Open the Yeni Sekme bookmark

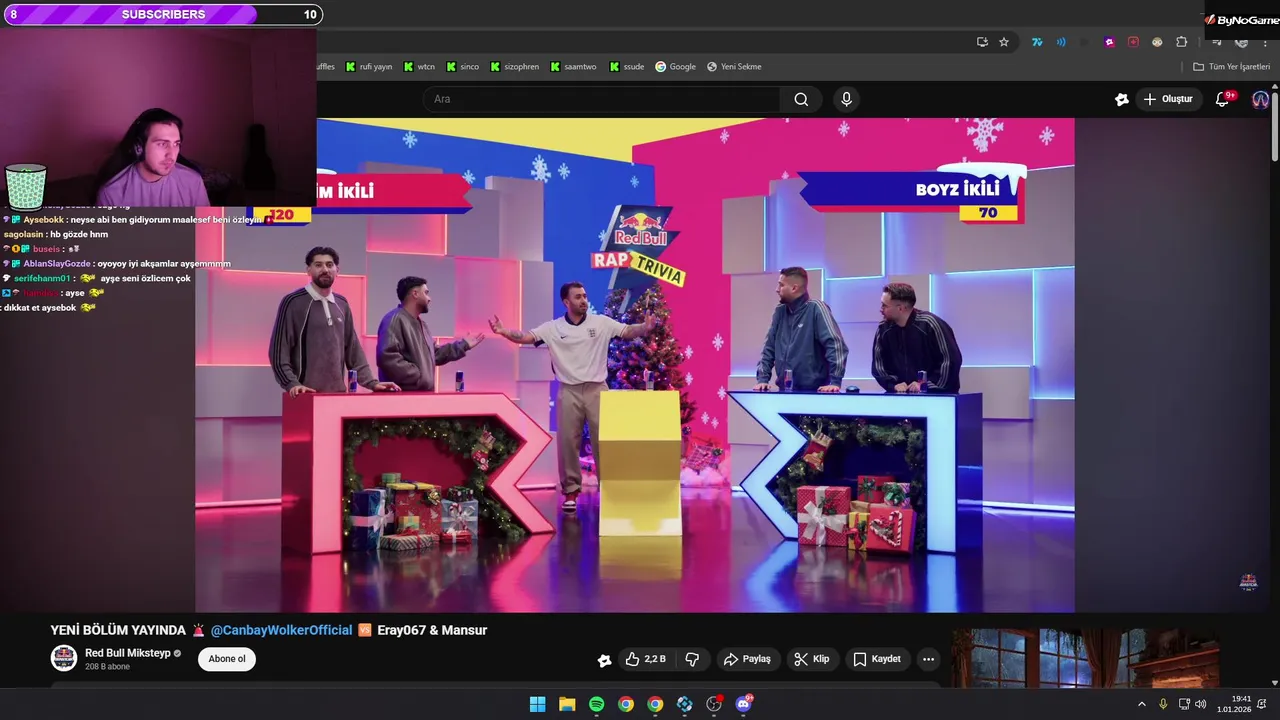(734, 67)
